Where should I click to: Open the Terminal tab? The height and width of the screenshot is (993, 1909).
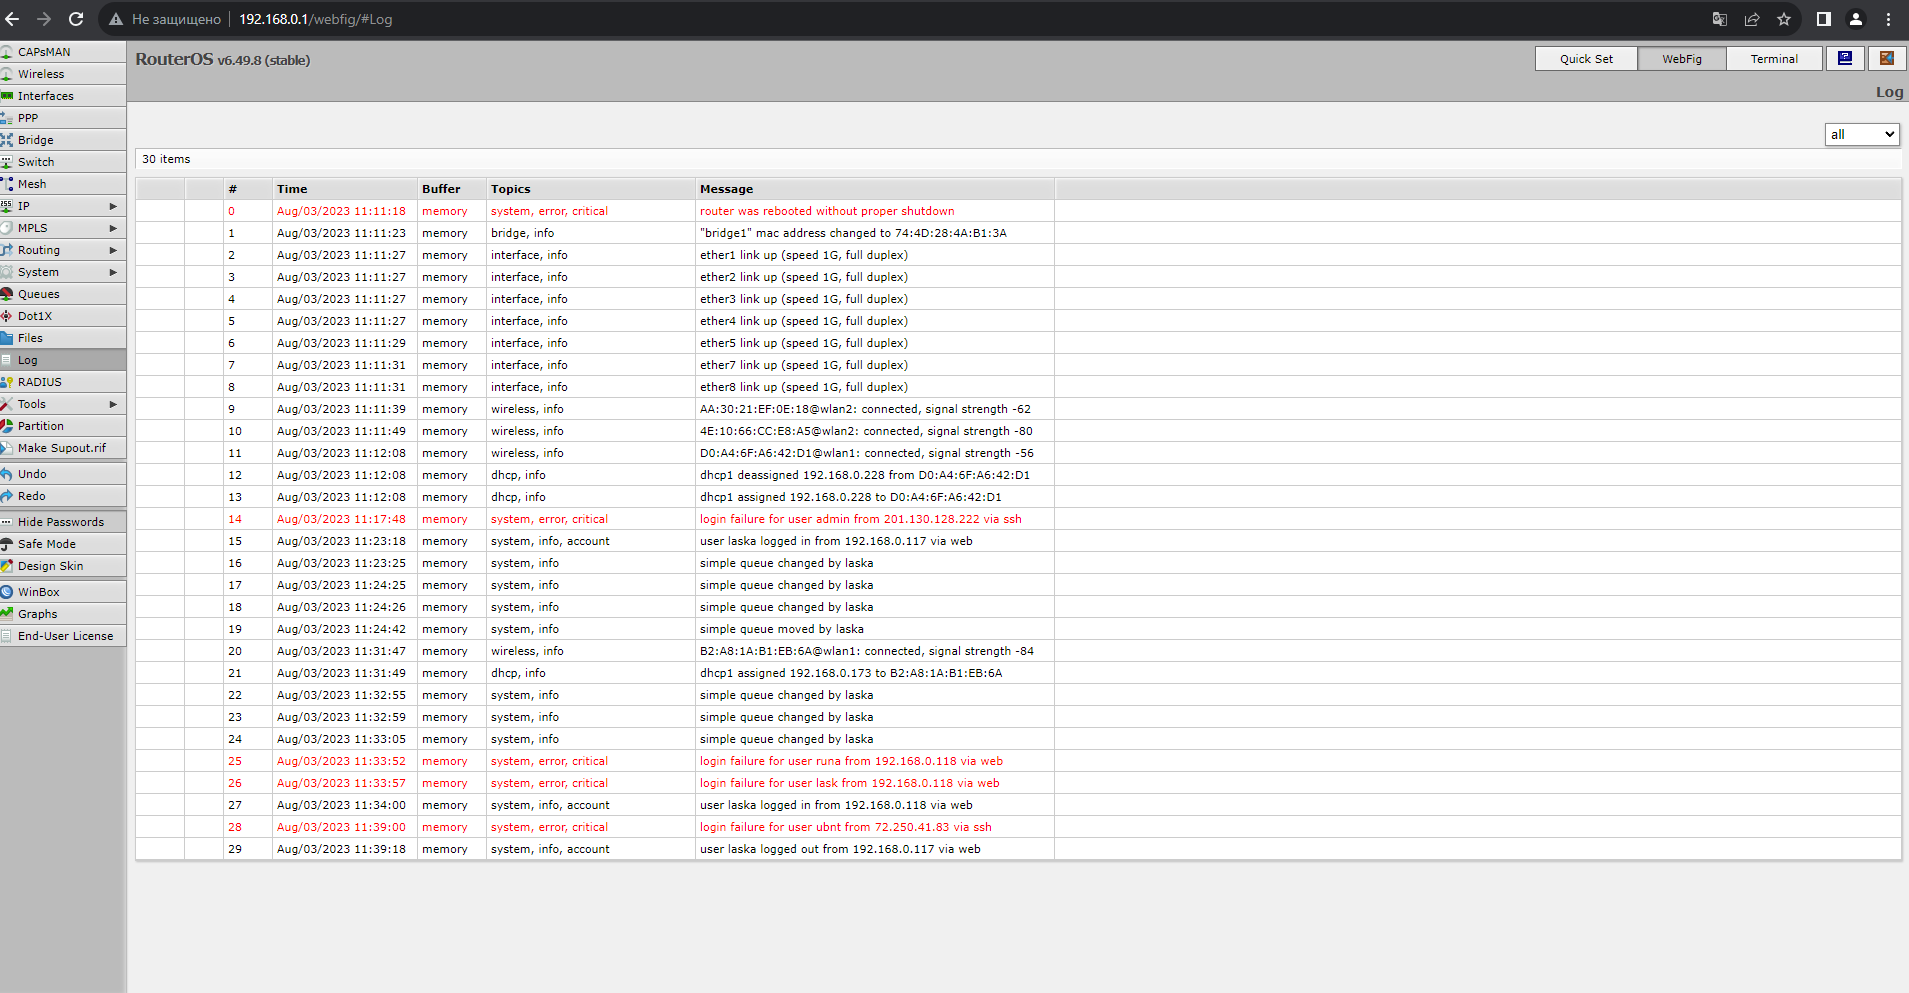(x=1774, y=59)
